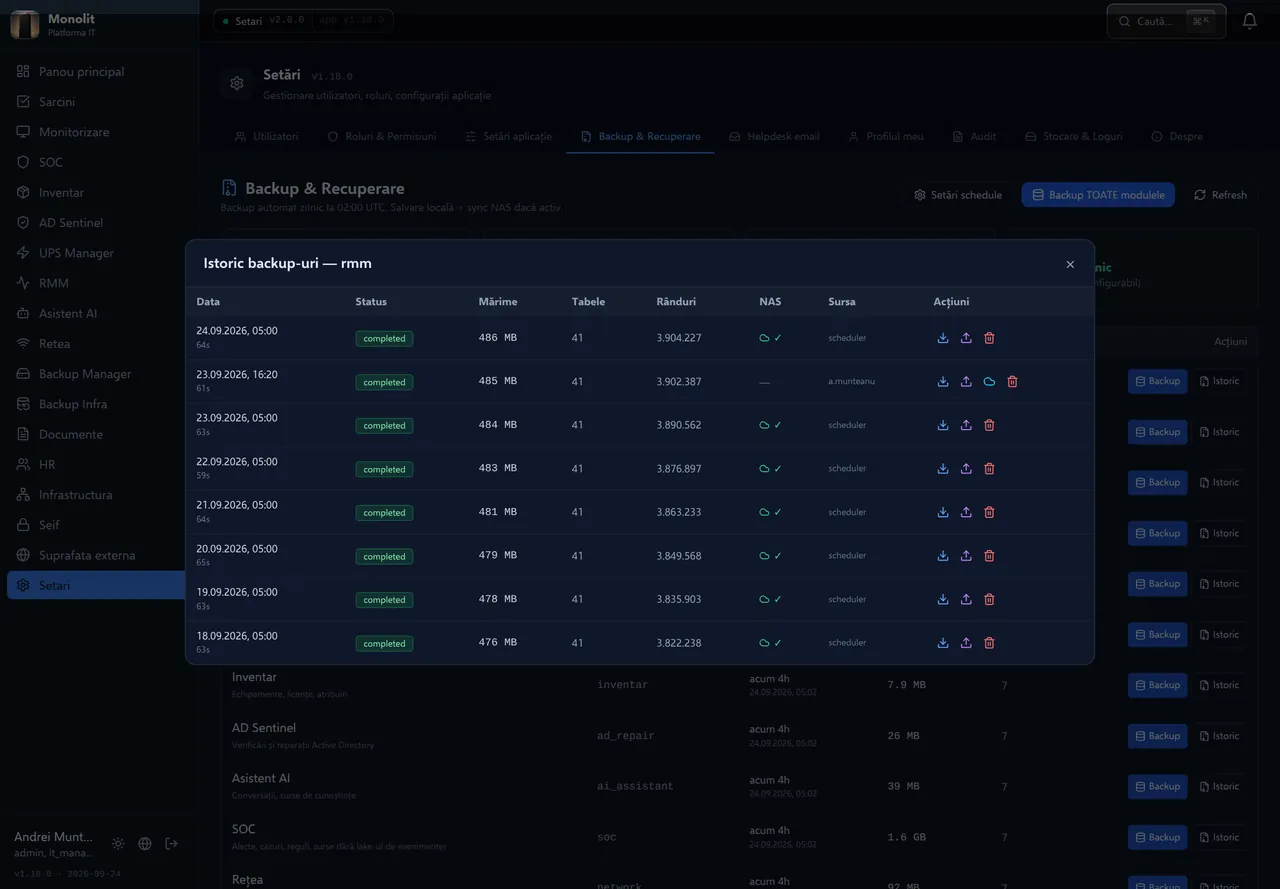Viewport: 1280px width, 889px height.
Task: Delete the 19.09.2026 backup entry
Action: click(x=989, y=599)
